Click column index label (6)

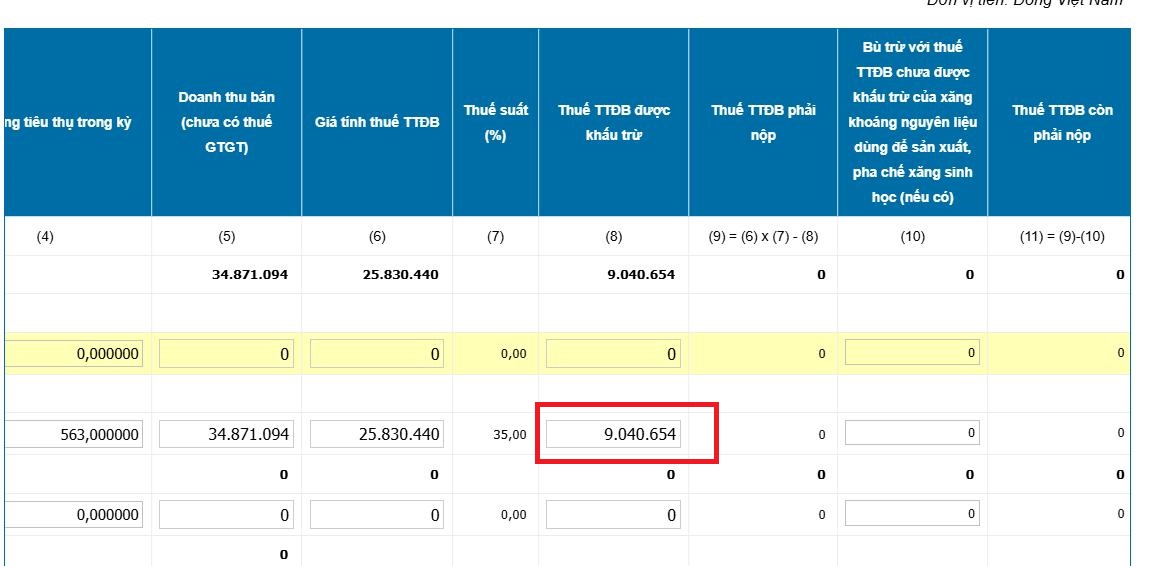point(377,237)
